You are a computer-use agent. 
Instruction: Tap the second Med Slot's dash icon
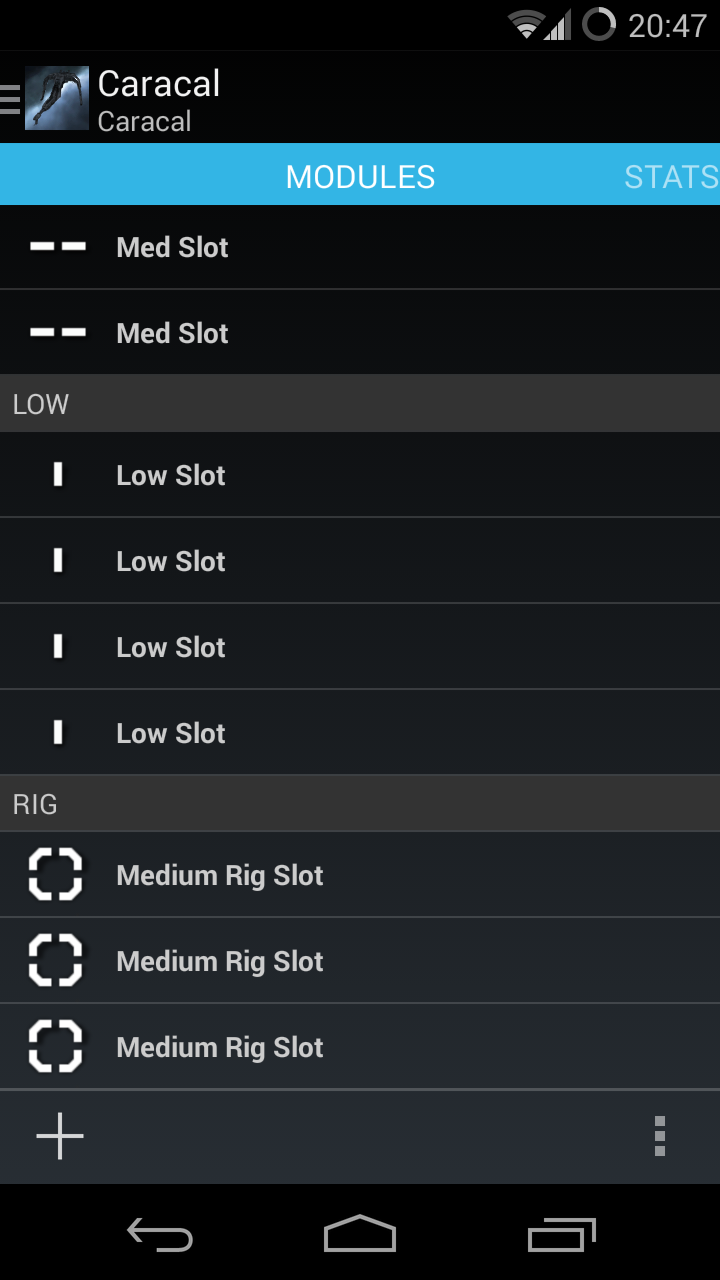[57, 333]
